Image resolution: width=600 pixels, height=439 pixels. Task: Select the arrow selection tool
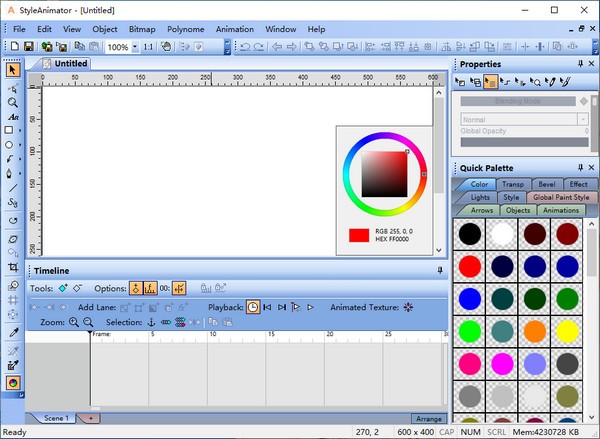[x=13, y=70]
